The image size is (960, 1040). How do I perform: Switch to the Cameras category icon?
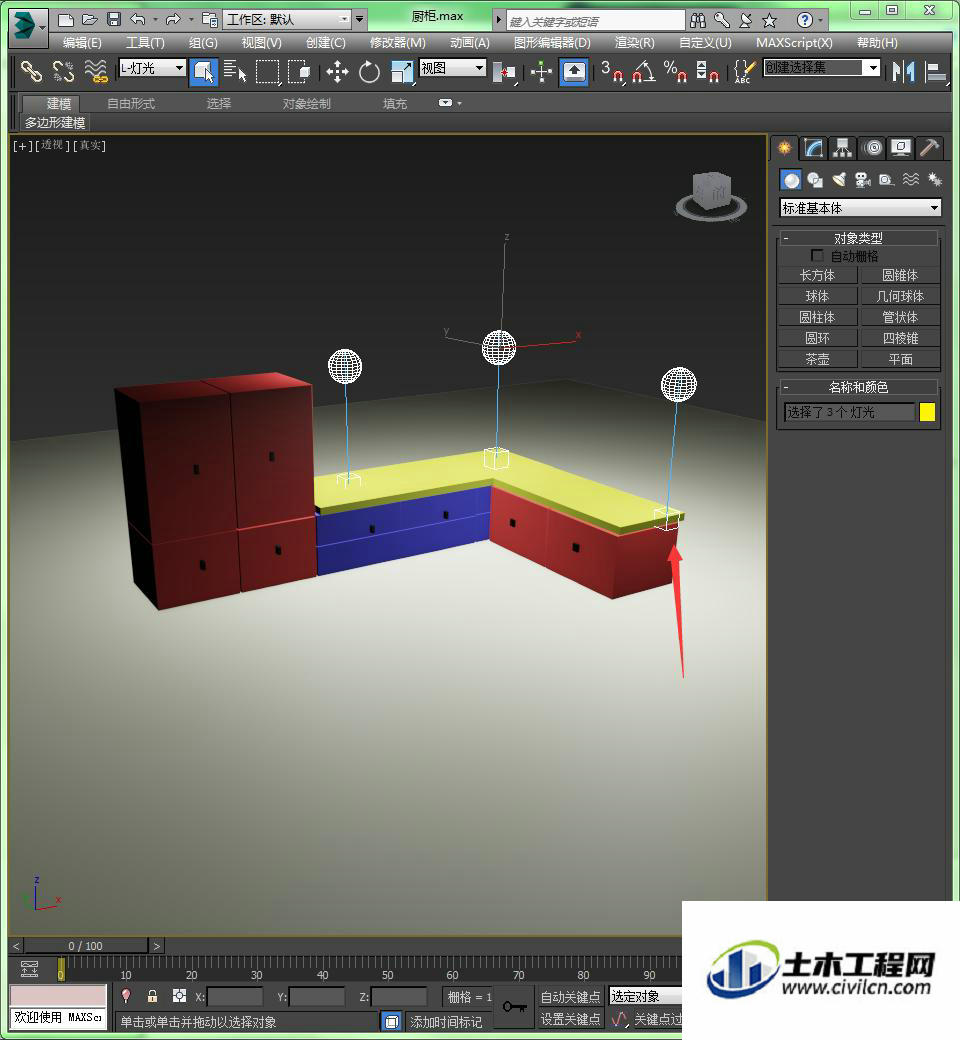862,180
